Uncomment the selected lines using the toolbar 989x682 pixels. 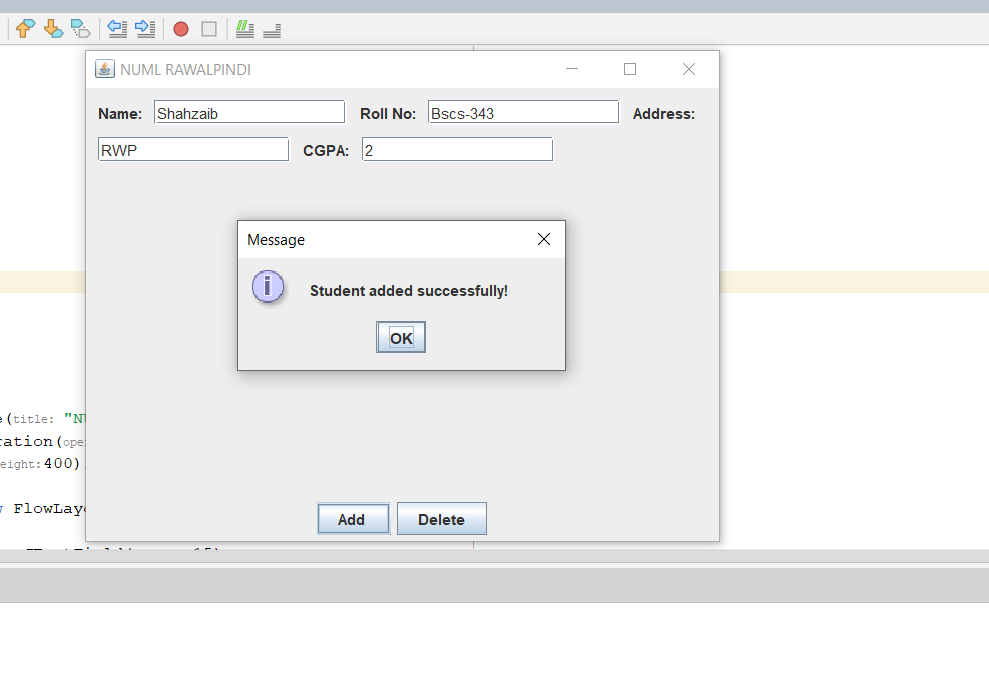pyautogui.click(x=272, y=29)
